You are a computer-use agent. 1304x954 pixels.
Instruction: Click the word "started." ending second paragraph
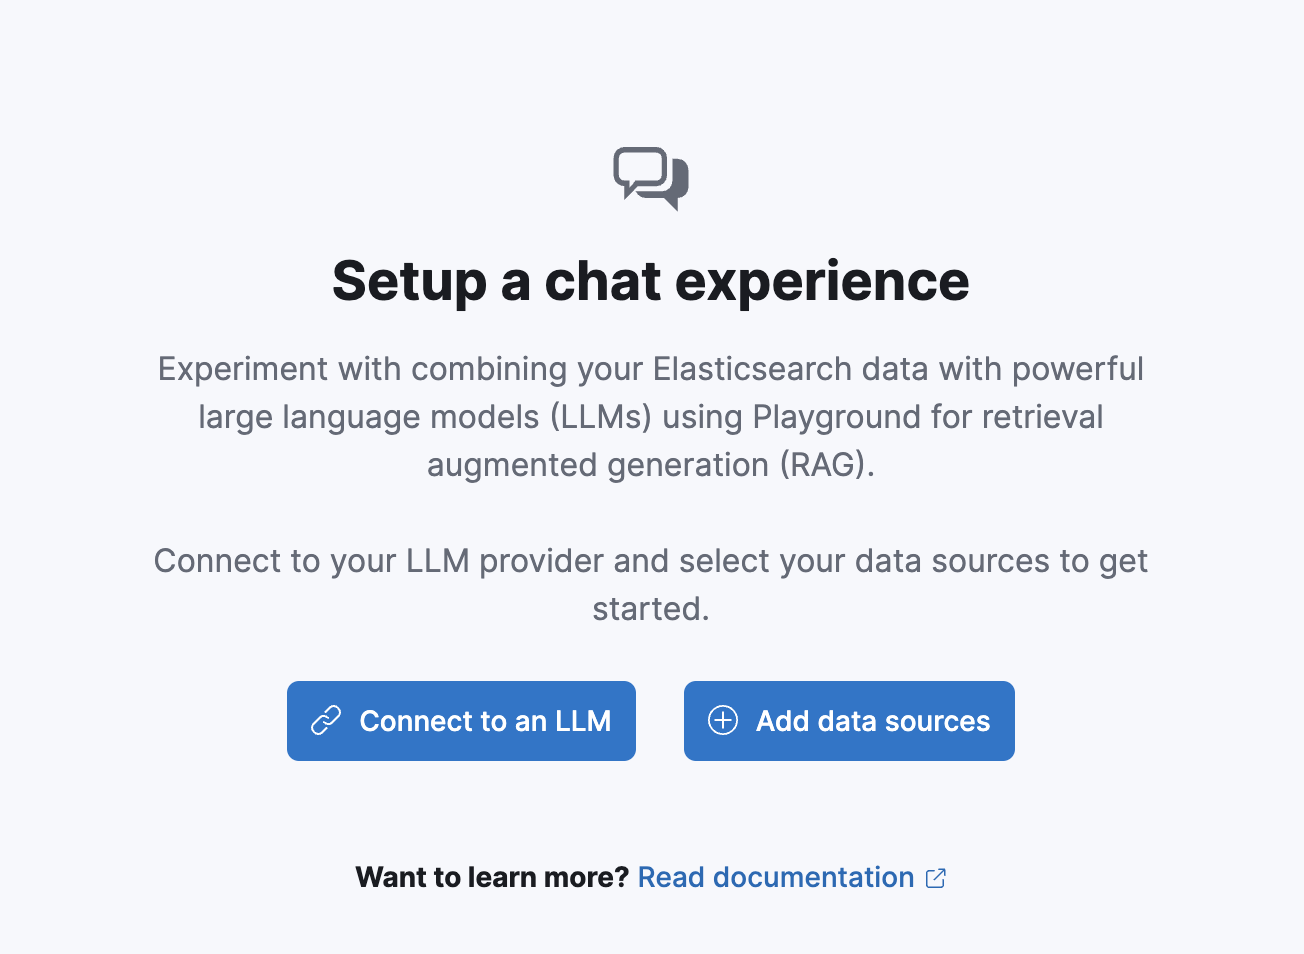pos(651,609)
